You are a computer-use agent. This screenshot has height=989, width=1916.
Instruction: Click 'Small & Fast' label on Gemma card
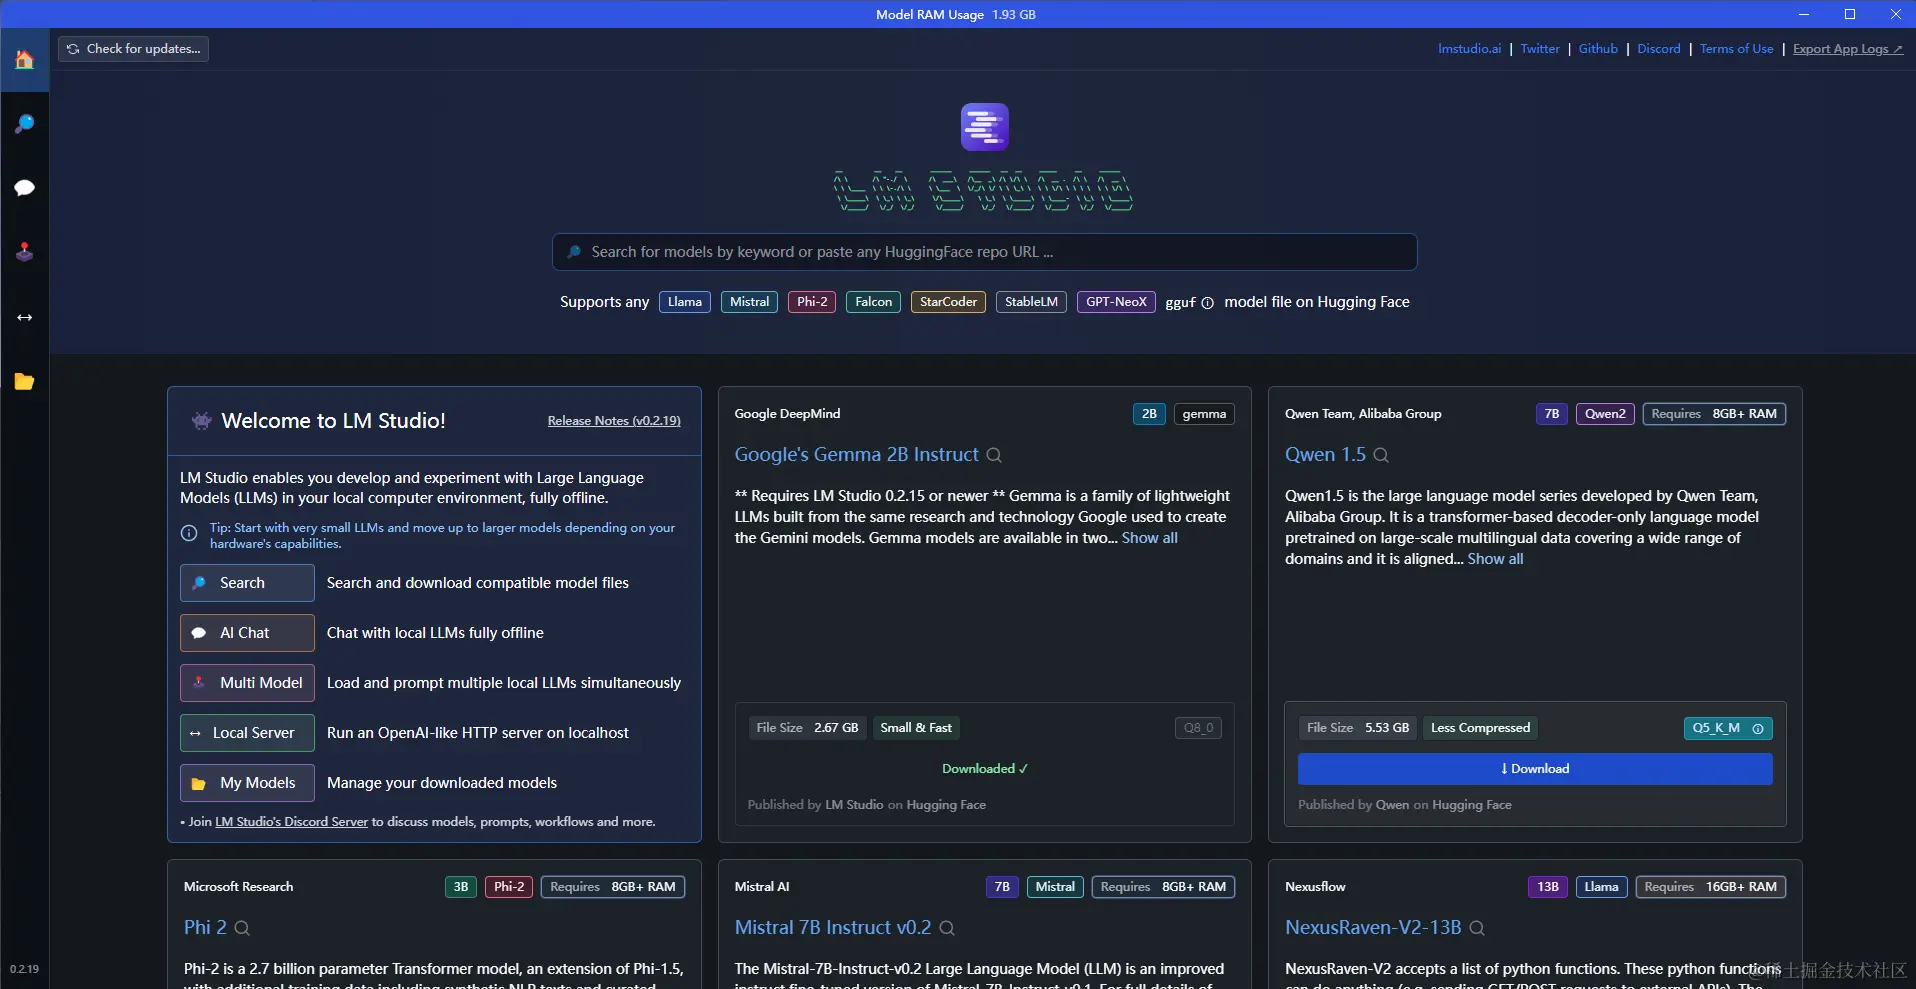pyautogui.click(x=916, y=728)
